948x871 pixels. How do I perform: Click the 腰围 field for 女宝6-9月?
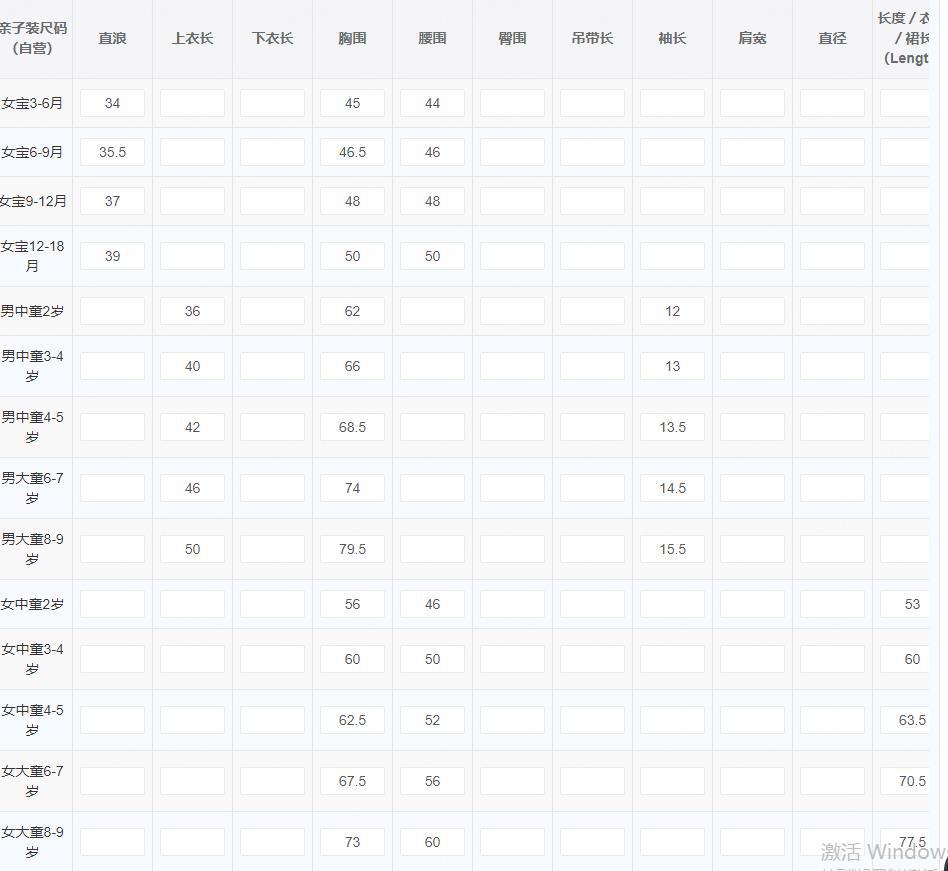pyautogui.click(x=432, y=152)
